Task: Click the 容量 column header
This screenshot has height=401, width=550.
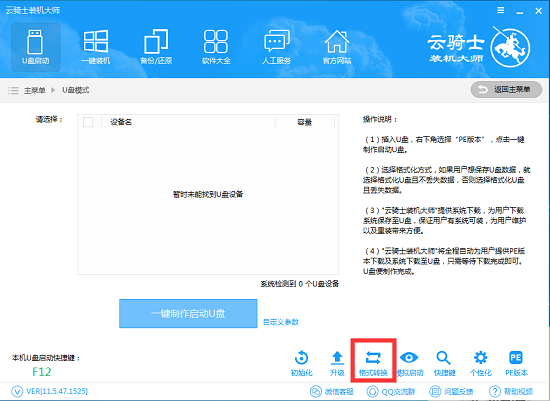Action: pos(304,122)
